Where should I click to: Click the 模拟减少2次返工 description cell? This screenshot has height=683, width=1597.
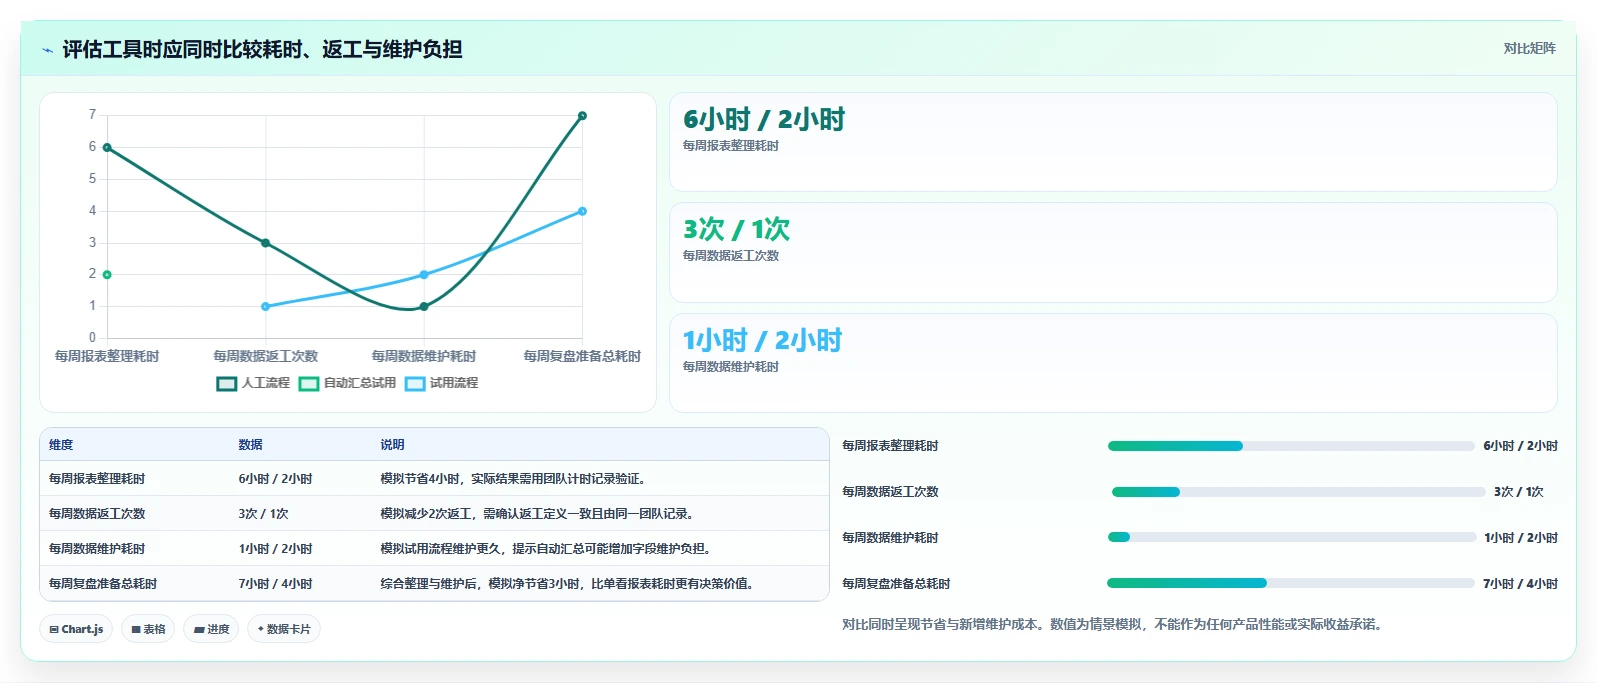click(x=537, y=514)
